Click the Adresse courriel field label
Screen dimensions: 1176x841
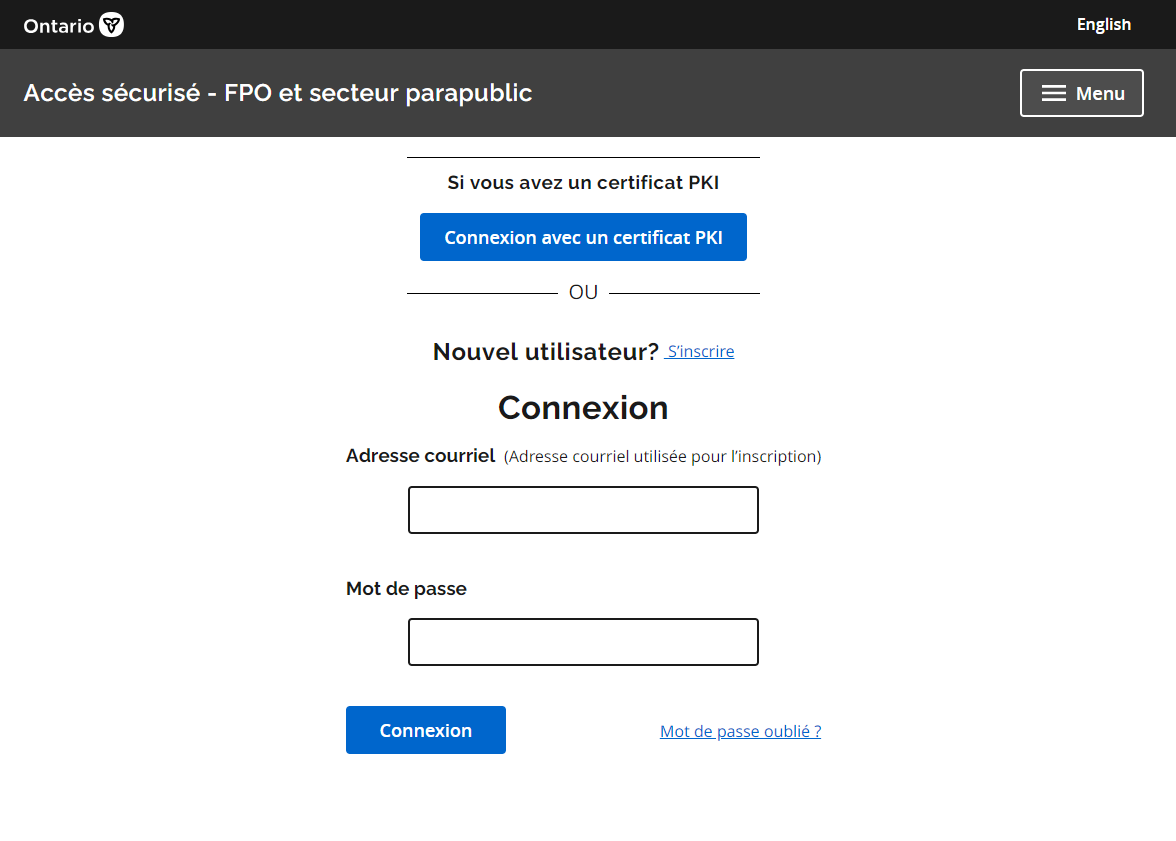point(420,456)
